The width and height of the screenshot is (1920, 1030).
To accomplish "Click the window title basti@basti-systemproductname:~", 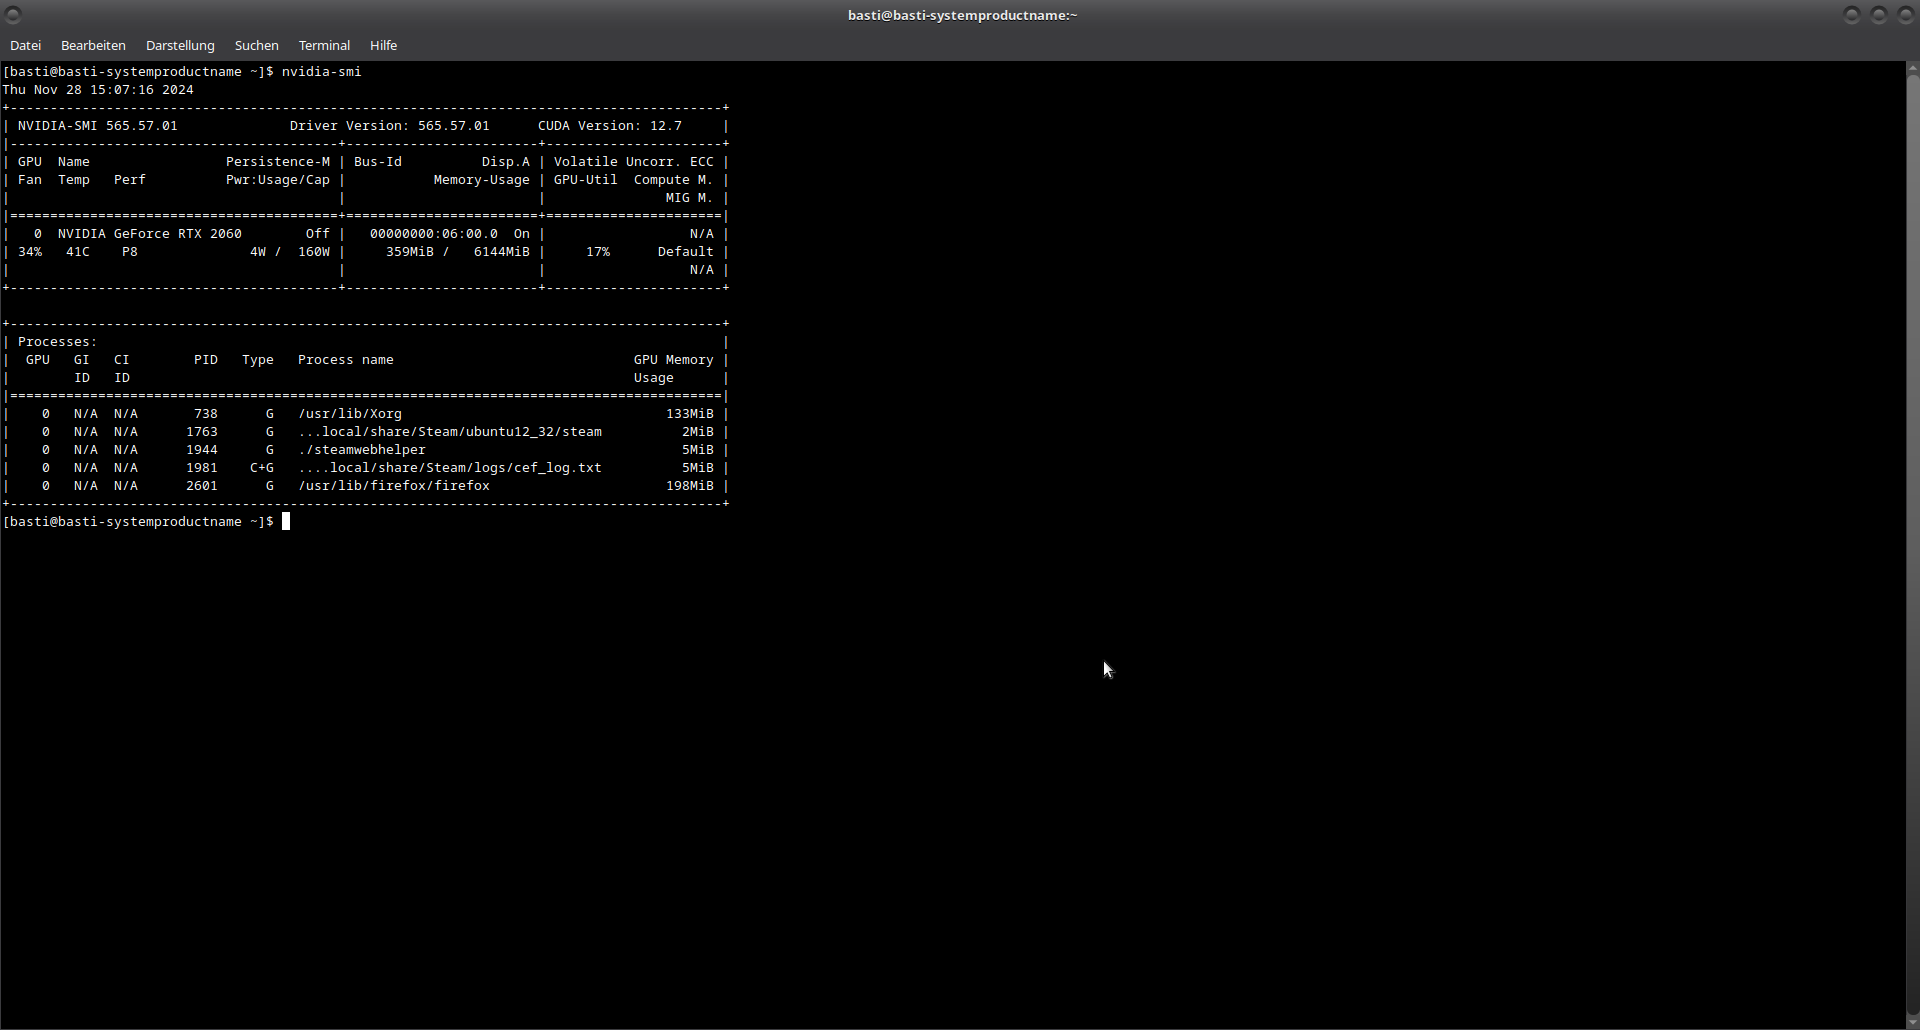I will point(962,15).
